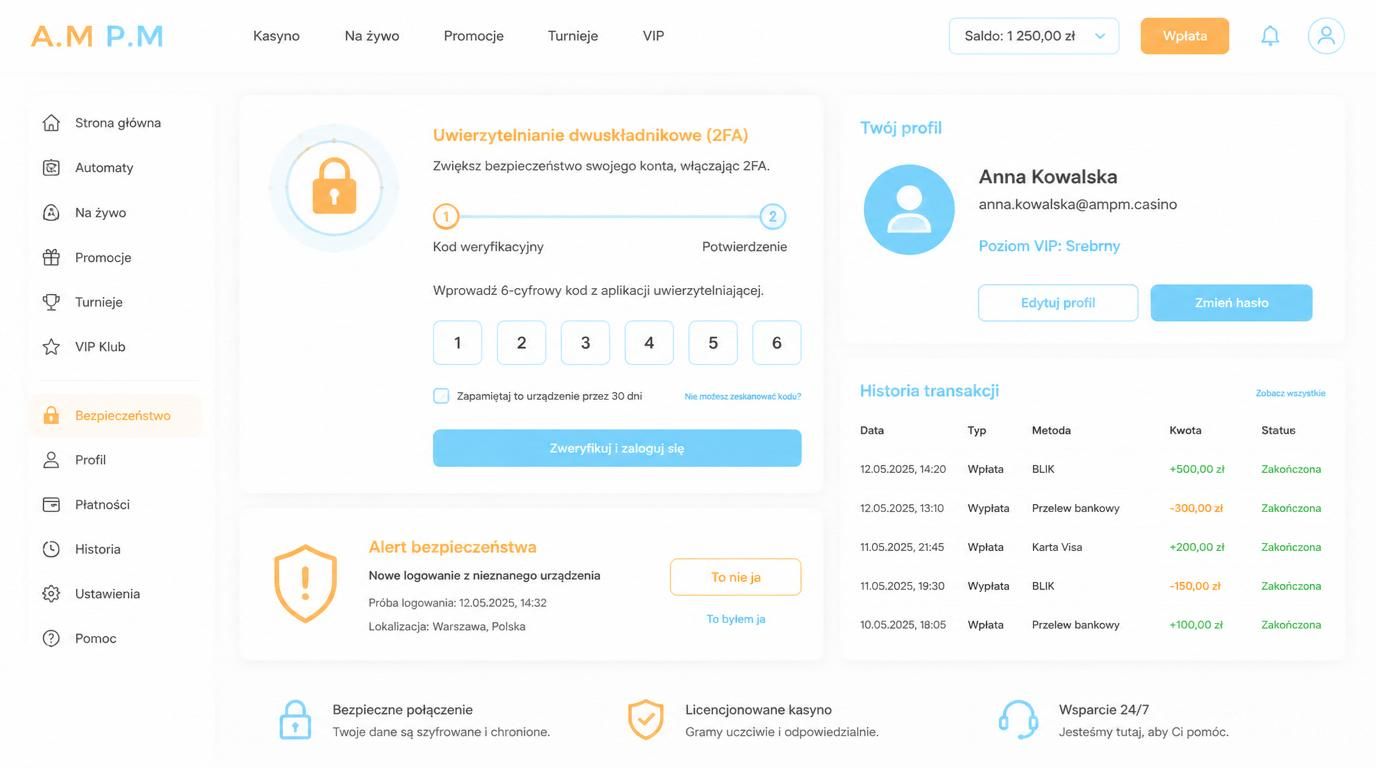Image resolution: width=1376 pixels, height=768 pixels.
Task: Click the live casino icon for Na żywo in sidebar
Action: (x=51, y=212)
